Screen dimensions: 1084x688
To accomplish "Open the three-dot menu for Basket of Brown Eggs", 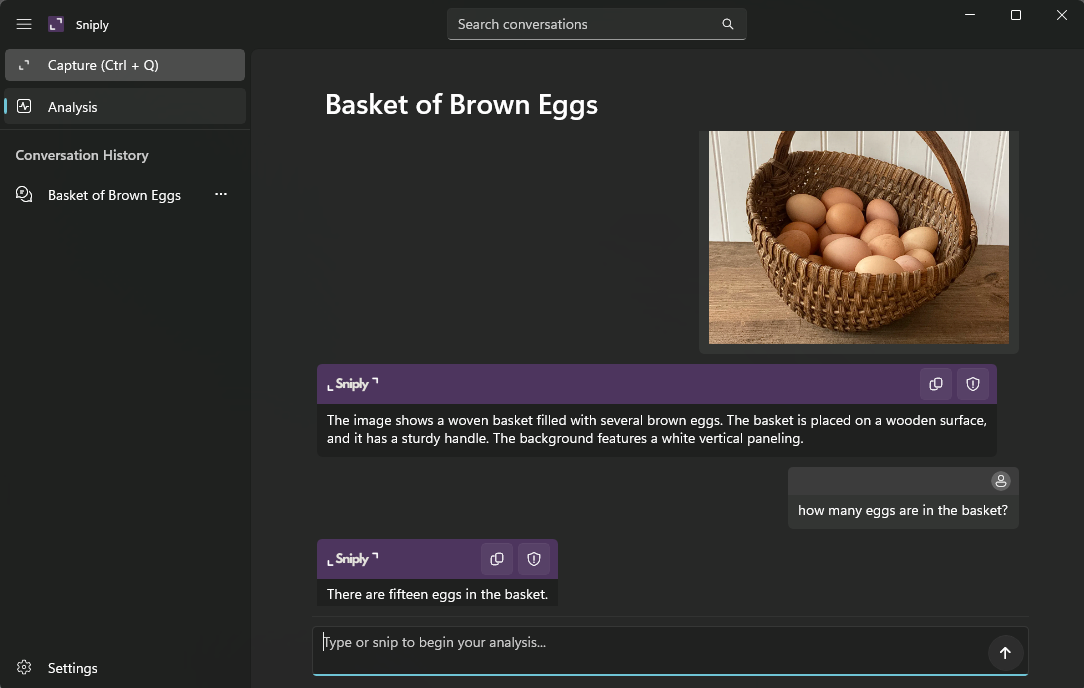I will tap(221, 194).
